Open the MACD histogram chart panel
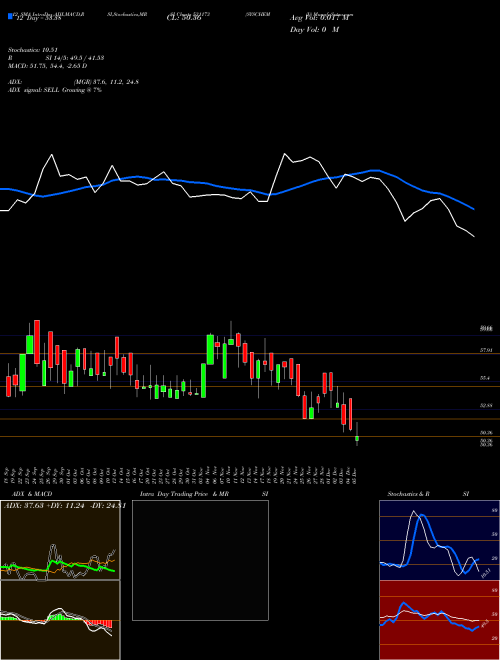The image size is (500, 660). click(x=60, y=620)
